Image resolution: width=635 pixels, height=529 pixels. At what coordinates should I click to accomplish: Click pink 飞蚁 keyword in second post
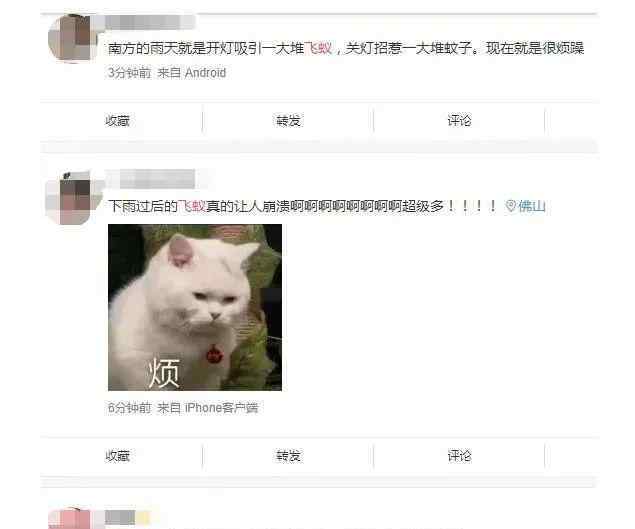[192, 206]
